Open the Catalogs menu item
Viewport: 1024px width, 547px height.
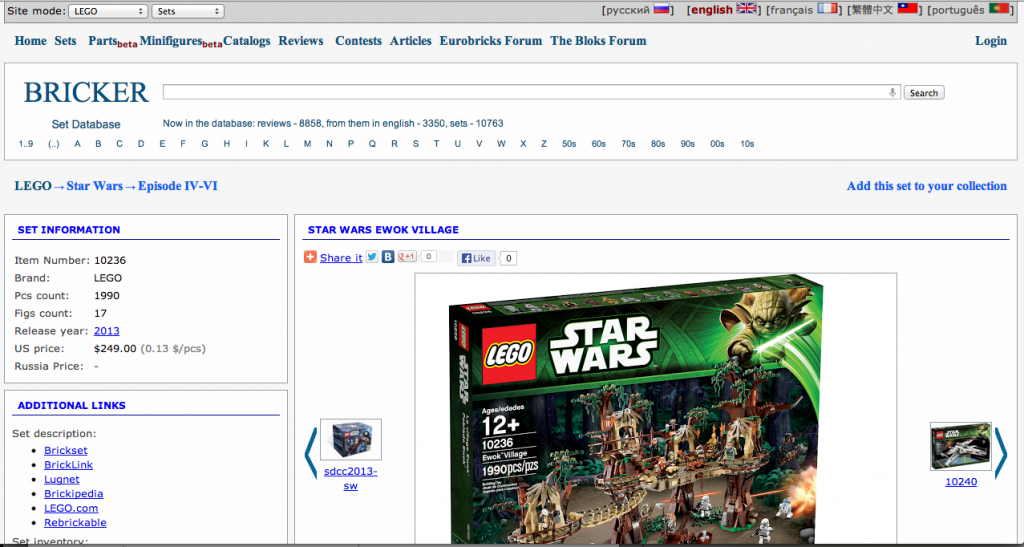point(247,40)
